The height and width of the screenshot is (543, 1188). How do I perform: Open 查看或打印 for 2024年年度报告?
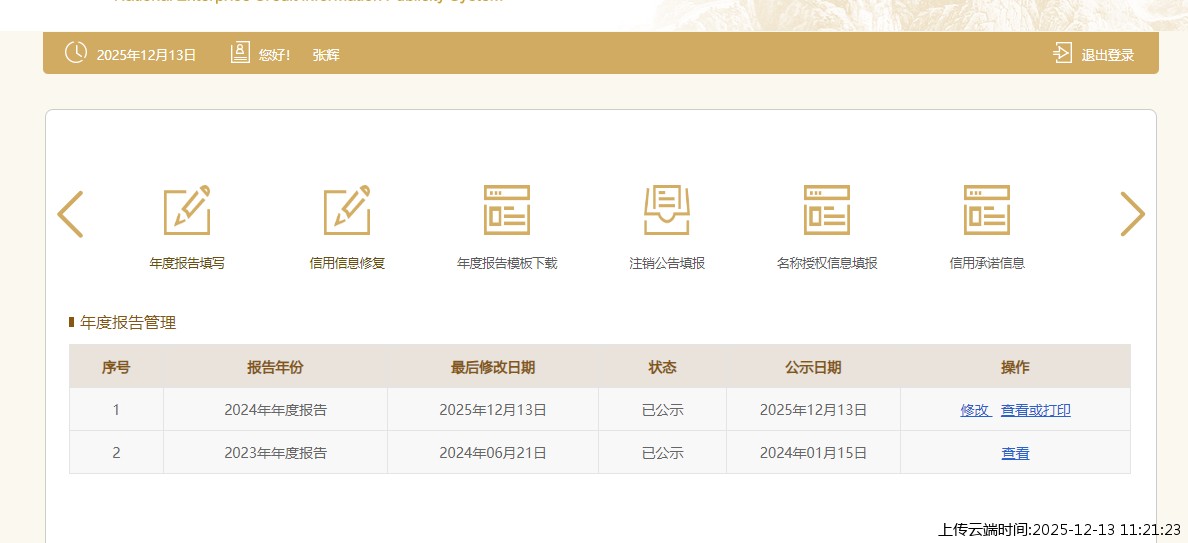click(x=1035, y=410)
